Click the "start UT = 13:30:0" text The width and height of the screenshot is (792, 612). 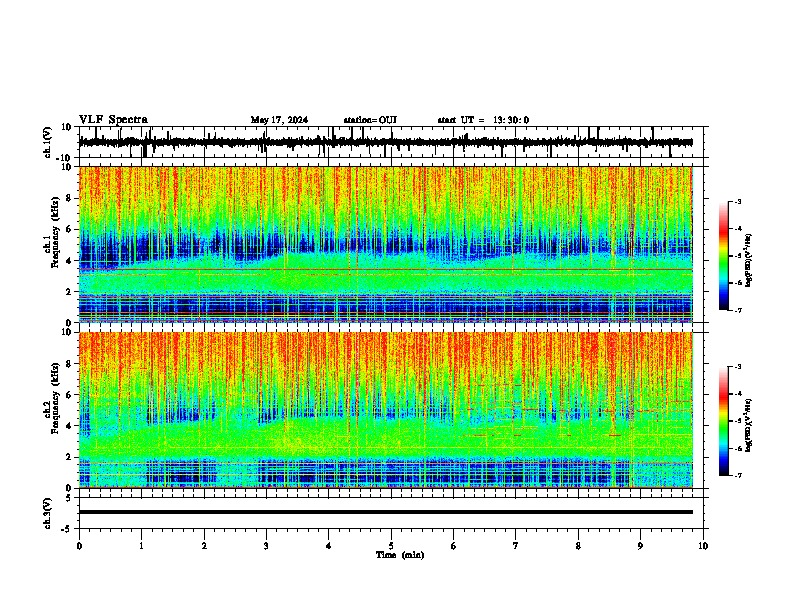click(483, 120)
